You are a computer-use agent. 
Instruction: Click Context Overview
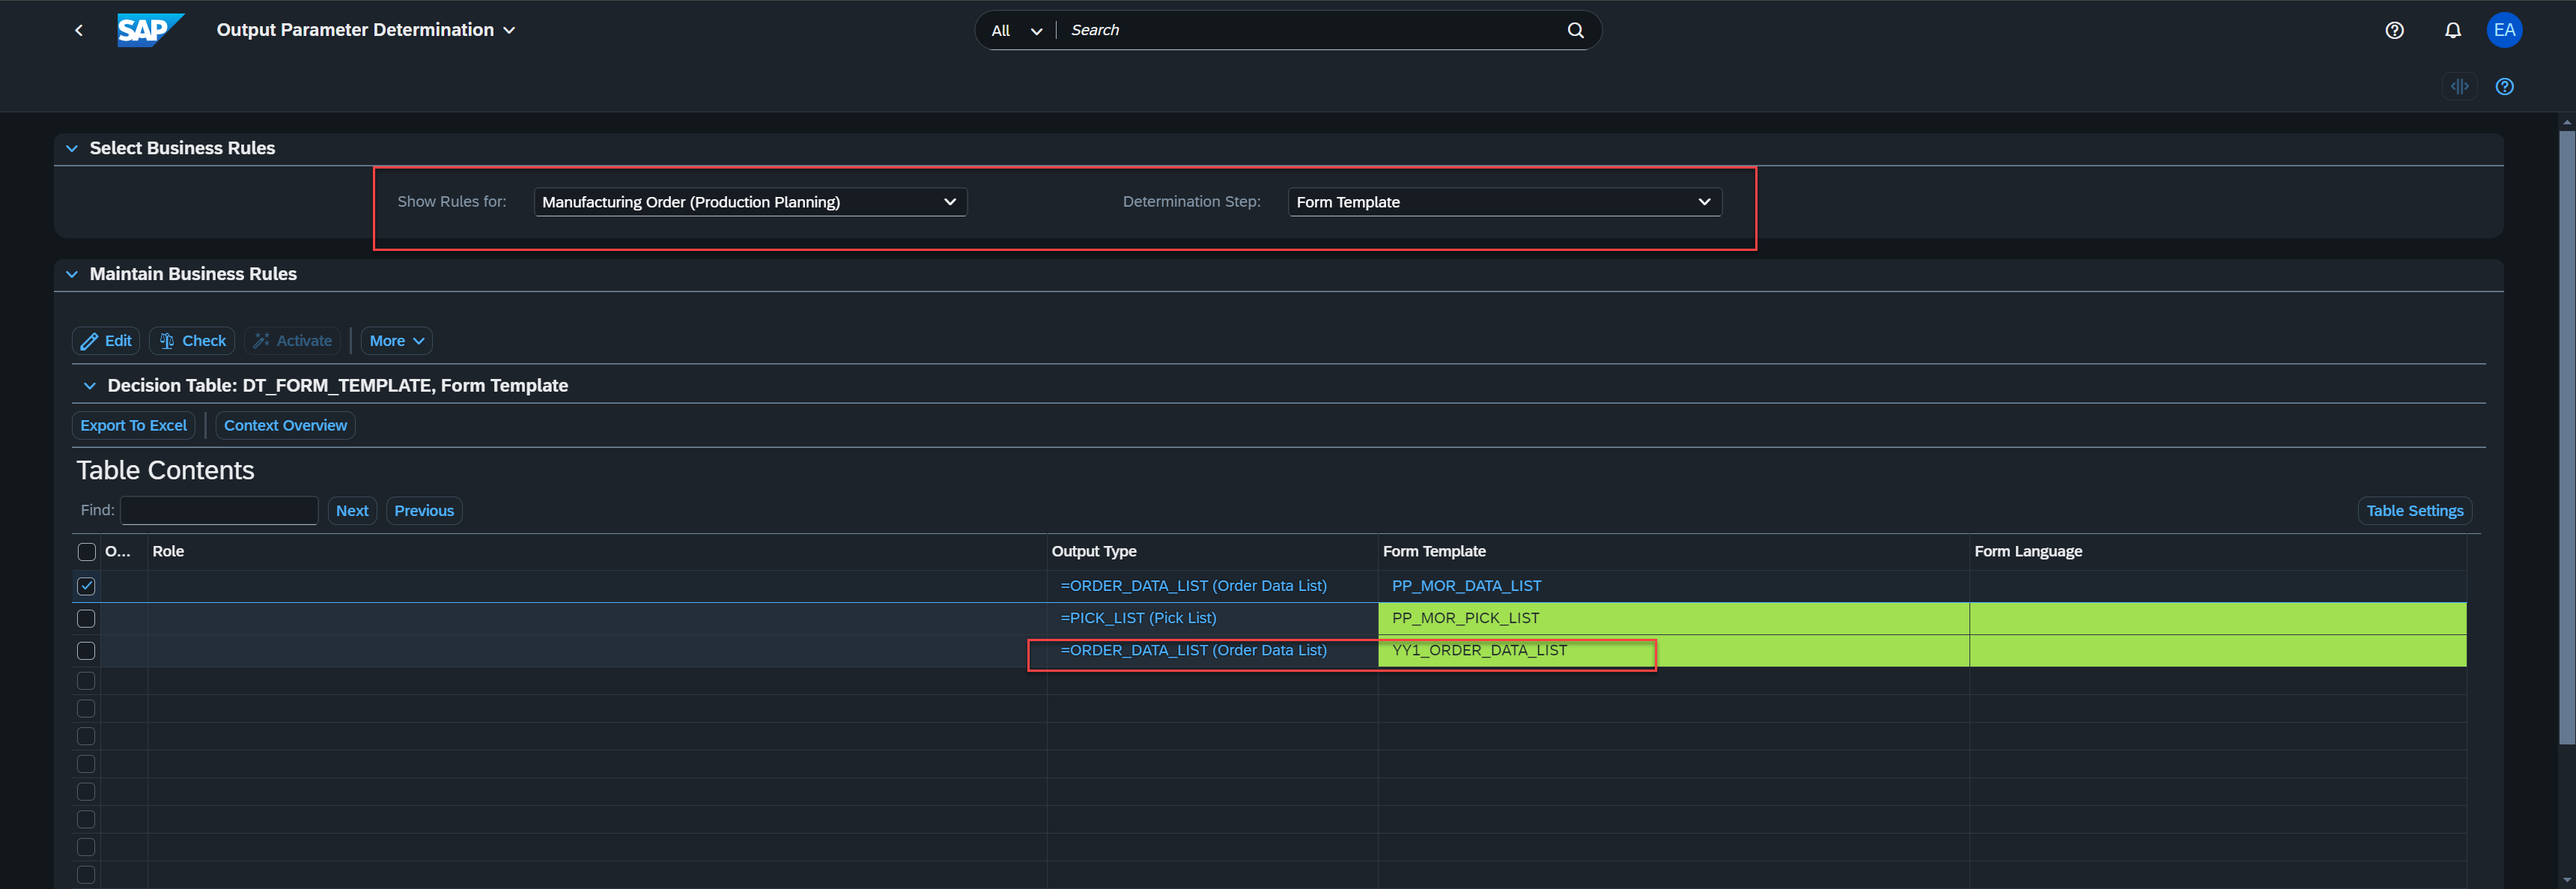[286, 426]
